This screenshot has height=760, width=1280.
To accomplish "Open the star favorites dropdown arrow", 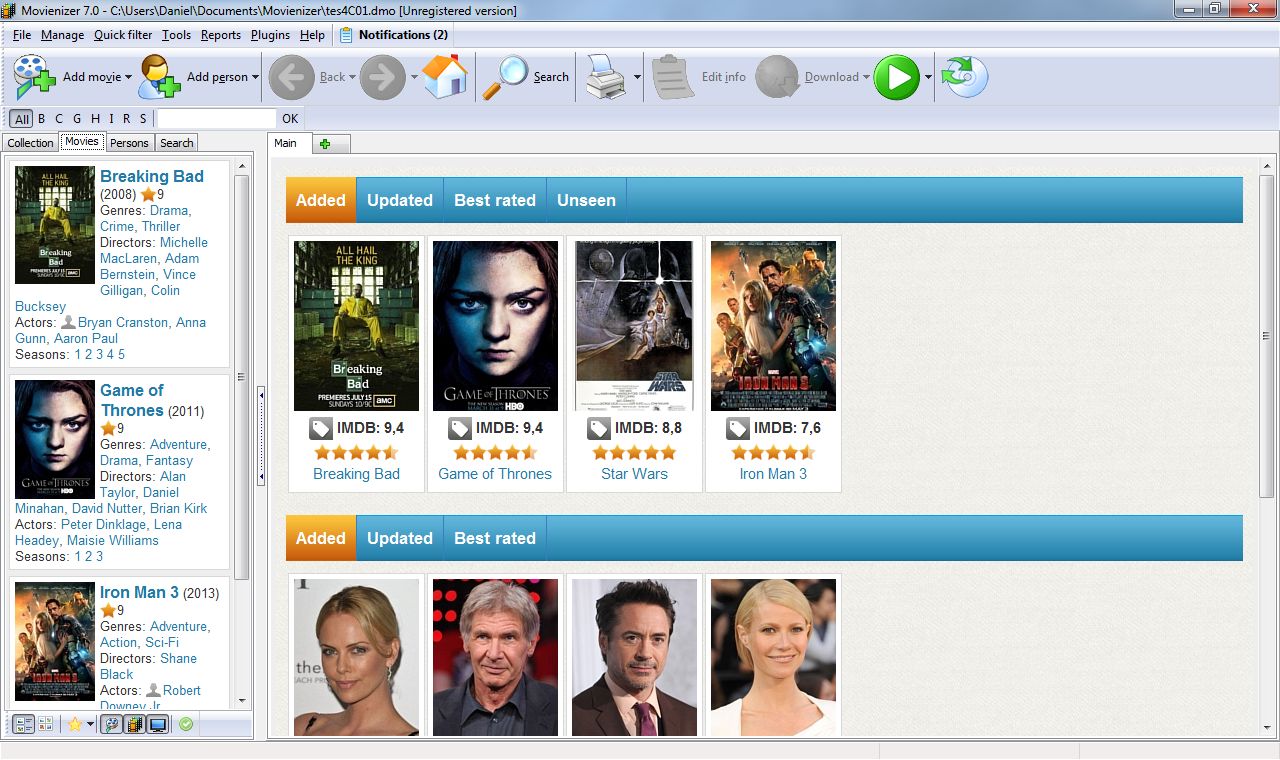I will point(90,724).
